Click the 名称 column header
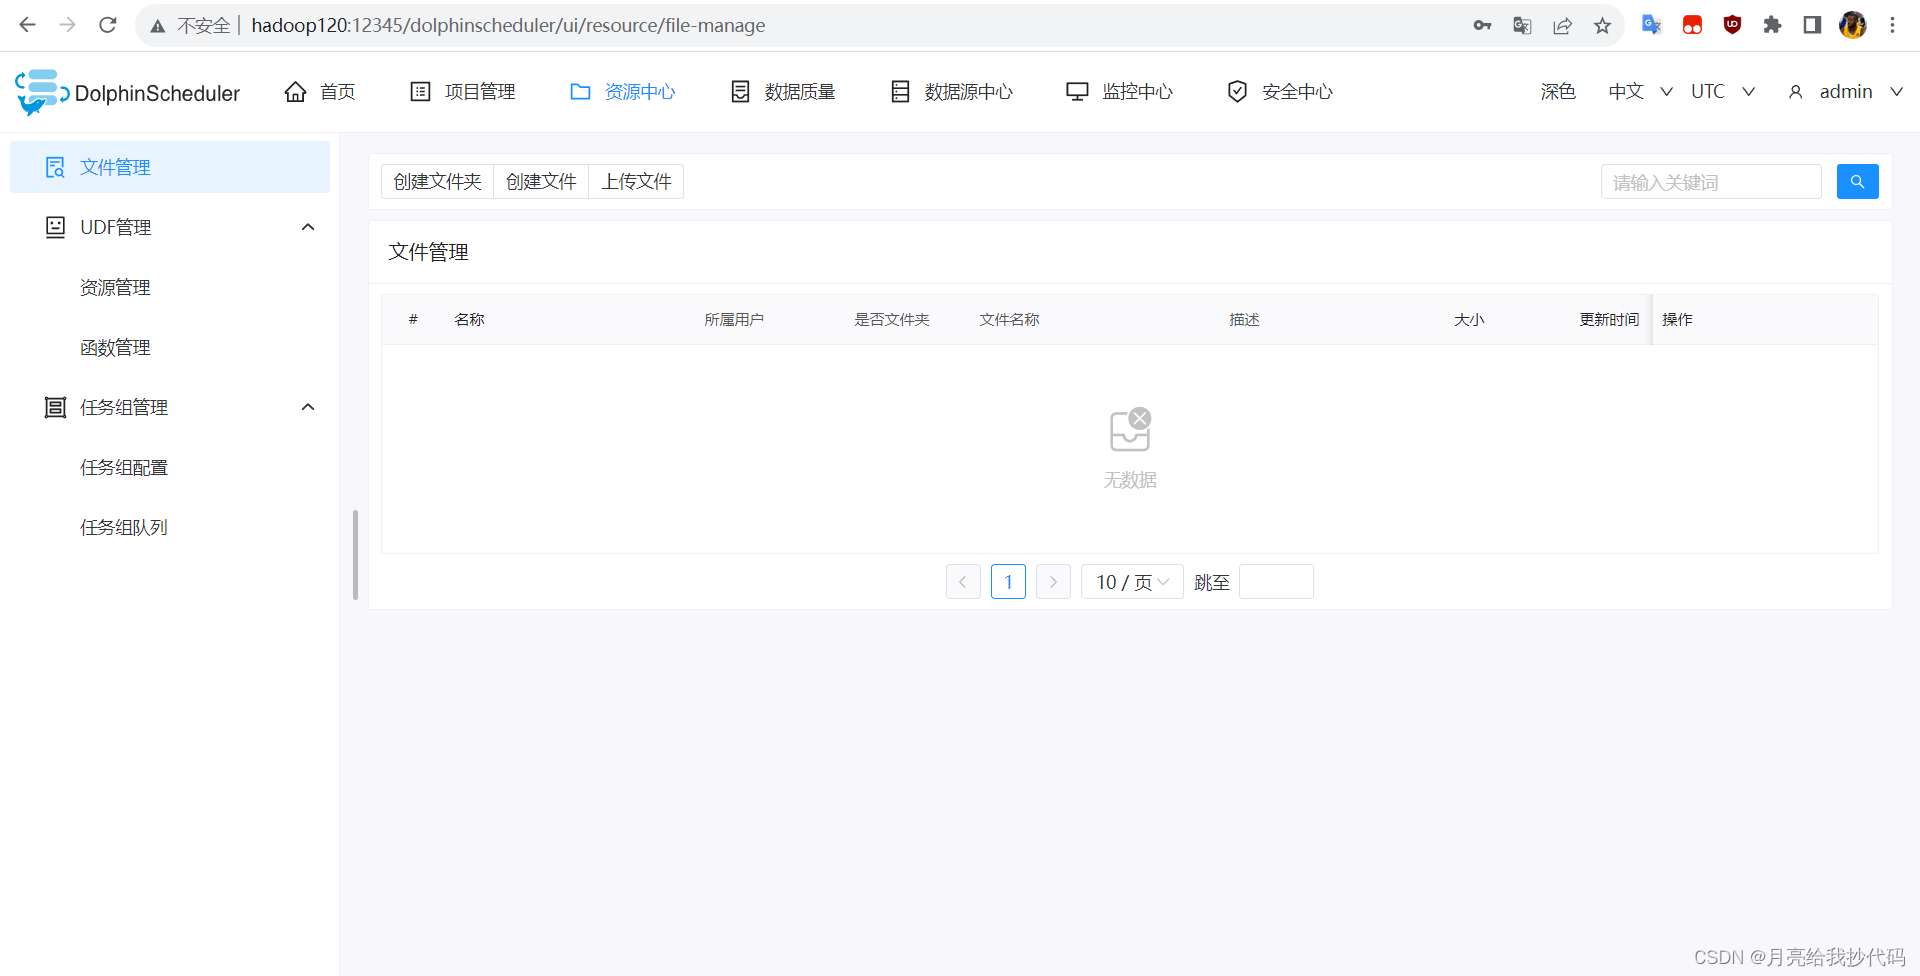The width and height of the screenshot is (1920, 976). tap(469, 320)
